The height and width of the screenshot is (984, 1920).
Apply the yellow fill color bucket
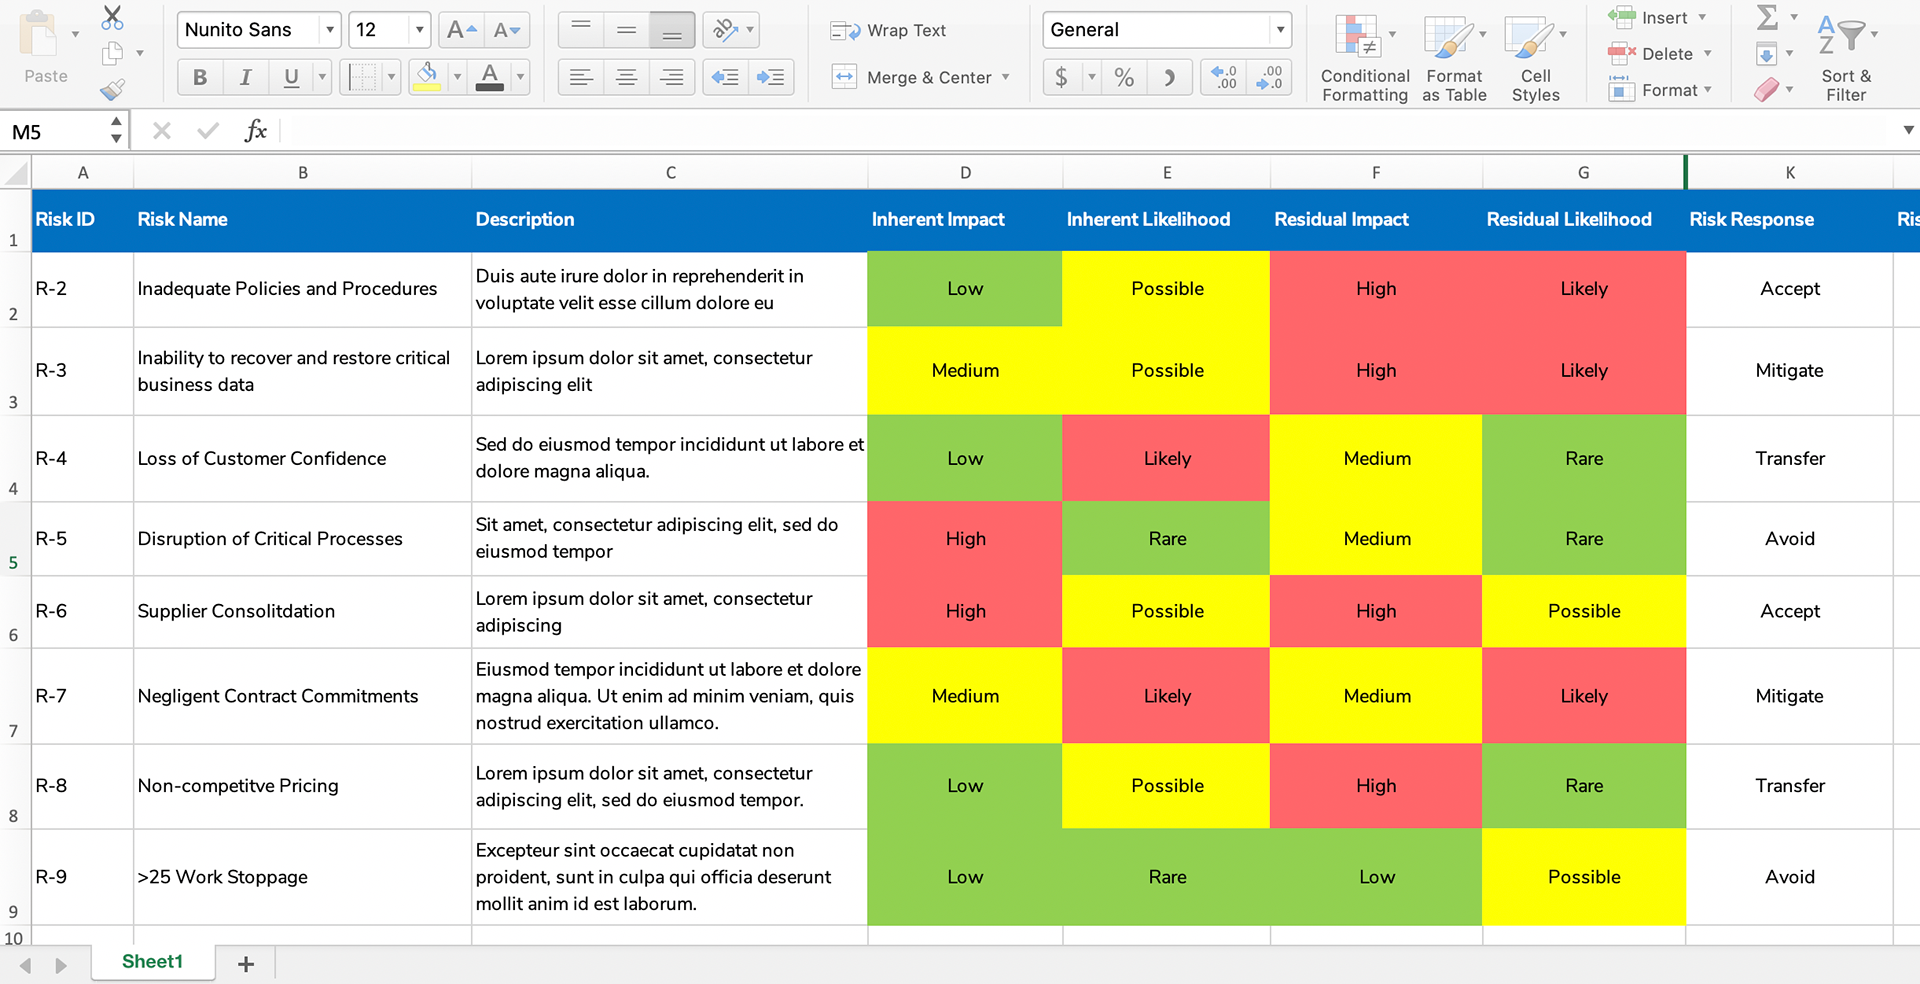coord(427,77)
